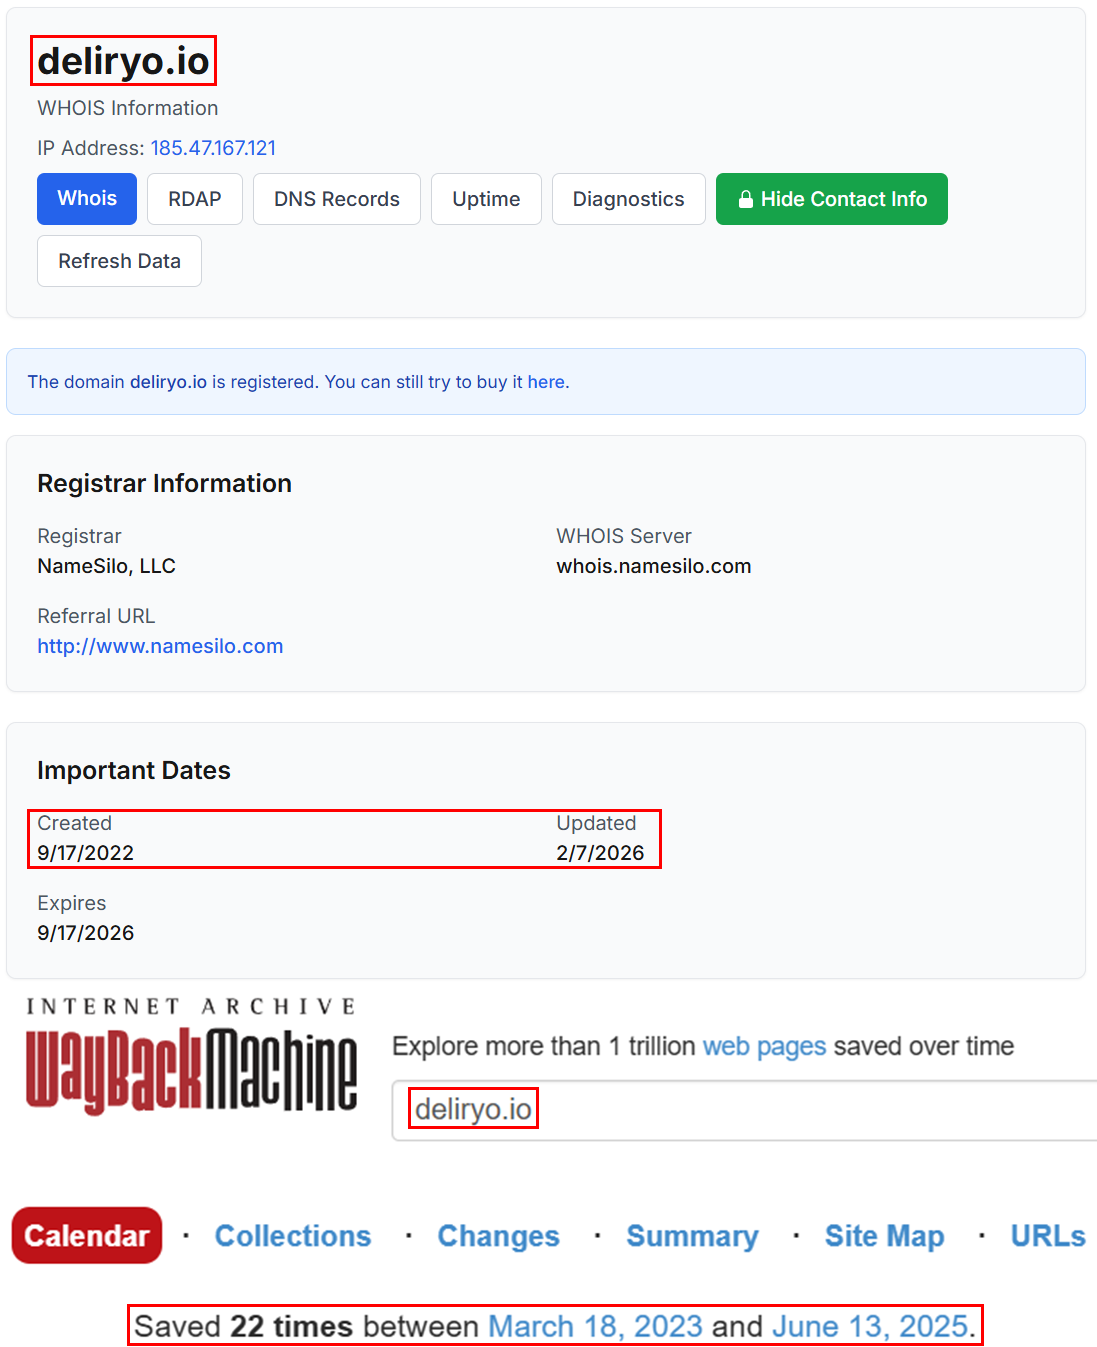Click the lock icon on Hide Contact Info
The height and width of the screenshot is (1347, 1097).
click(x=746, y=199)
